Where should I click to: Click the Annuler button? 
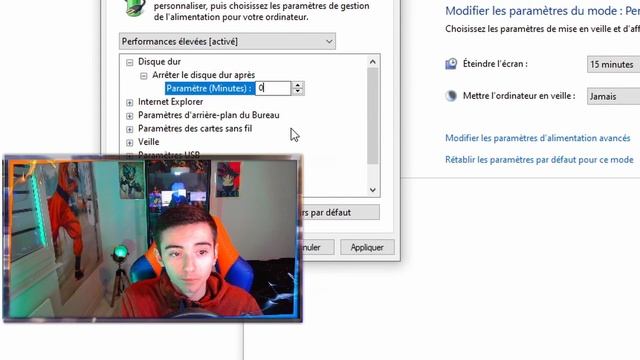pos(318,247)
